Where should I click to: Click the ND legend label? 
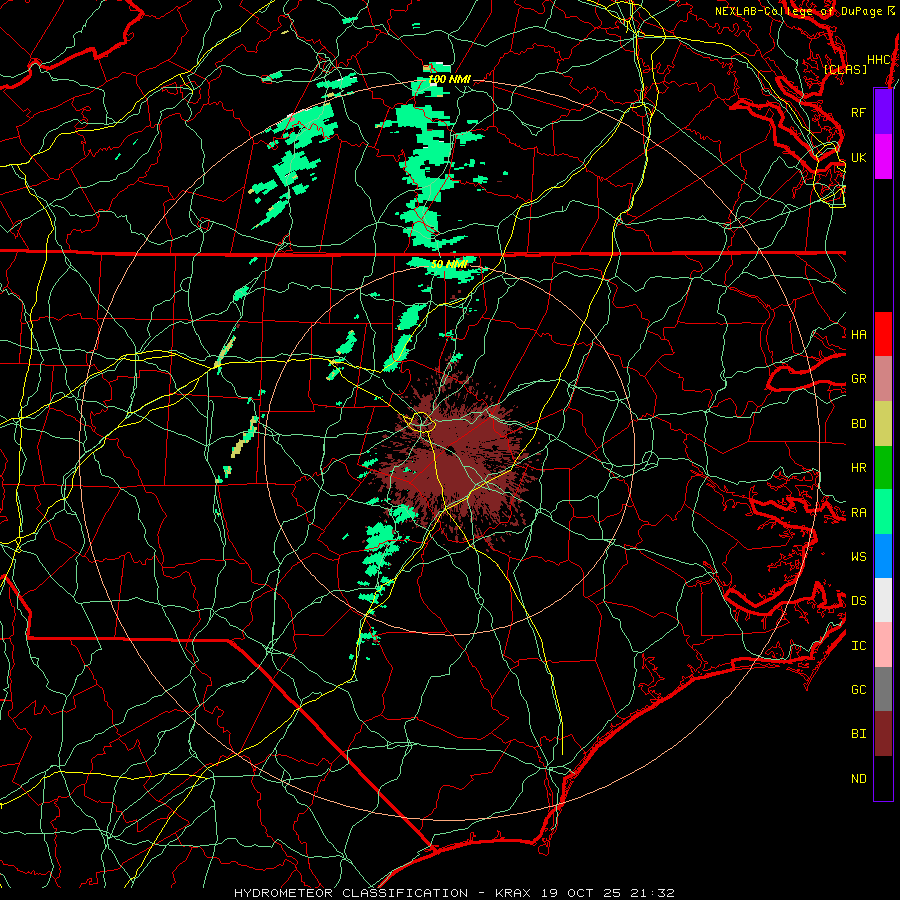pyautogui.click(x=858, y=778)
